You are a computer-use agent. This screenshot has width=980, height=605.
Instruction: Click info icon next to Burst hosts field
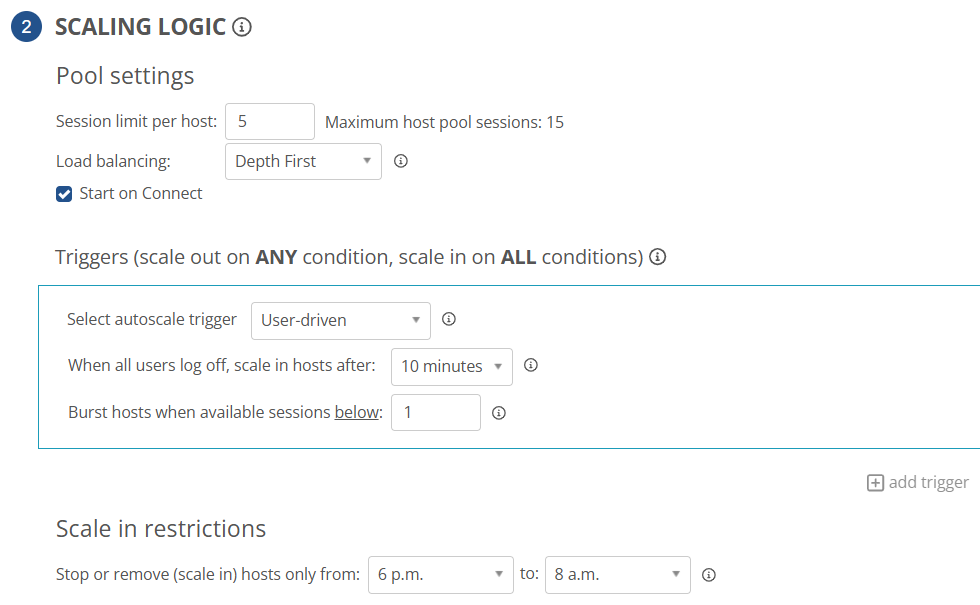pos(499,412)
